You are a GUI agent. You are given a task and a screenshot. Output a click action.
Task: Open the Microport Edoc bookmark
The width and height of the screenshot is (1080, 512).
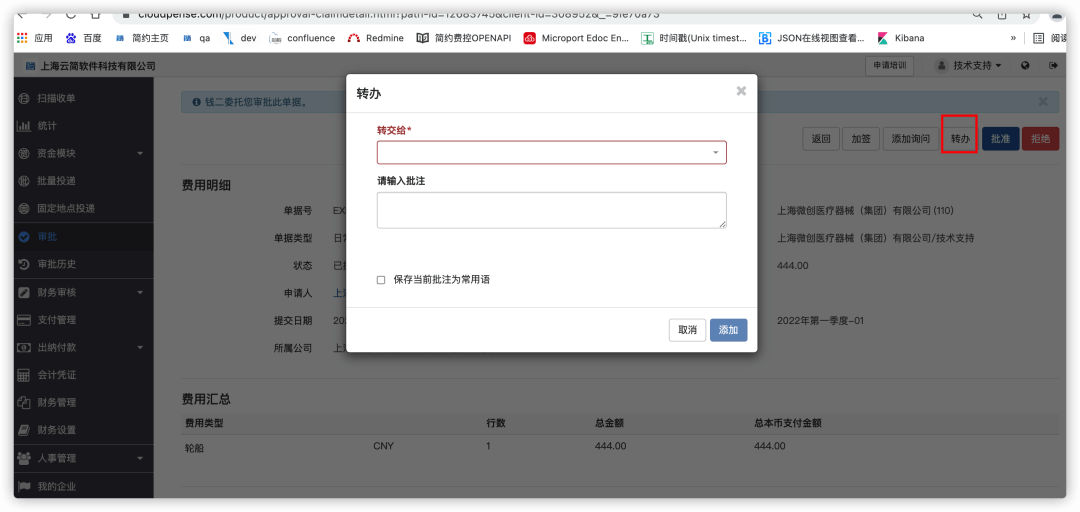(577, 39)
